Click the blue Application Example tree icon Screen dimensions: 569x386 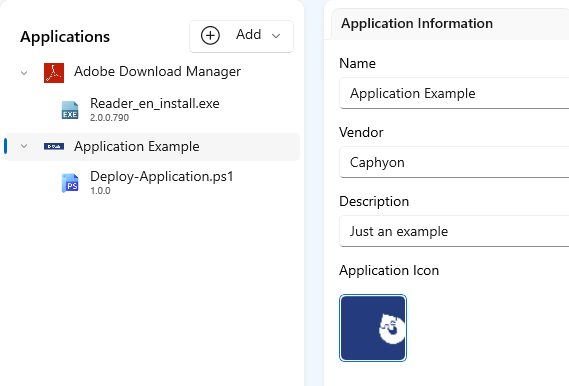(54, 147)
